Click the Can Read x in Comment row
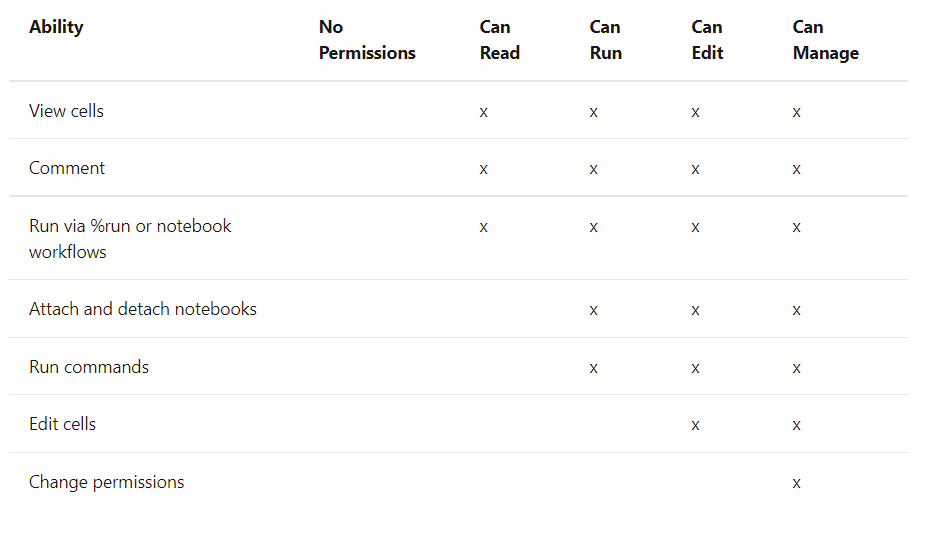The height and width of the screenshot is (539, 936). pos(484,170)
